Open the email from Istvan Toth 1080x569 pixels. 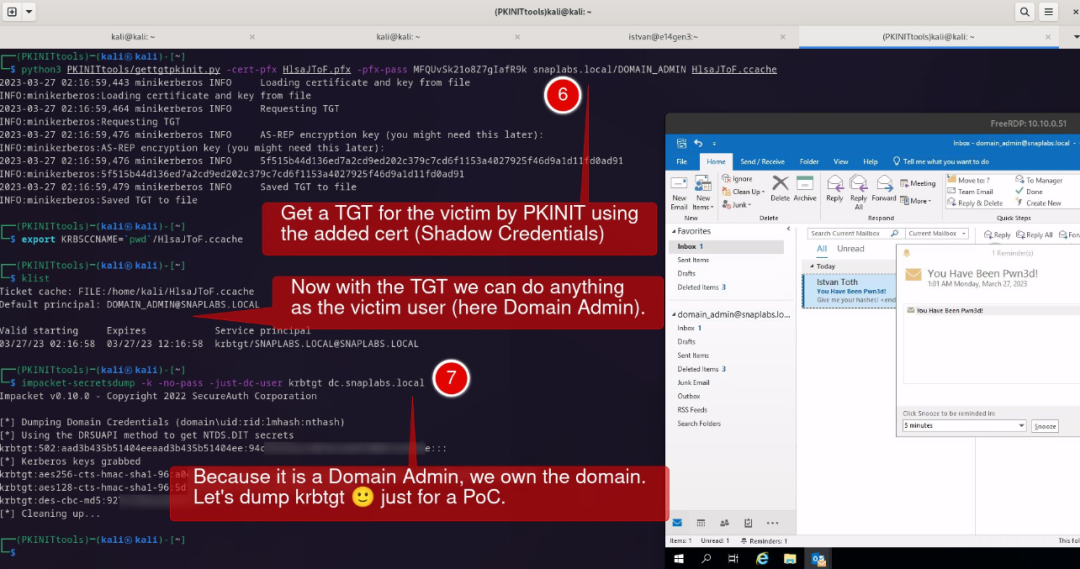[x=849, y=291]
